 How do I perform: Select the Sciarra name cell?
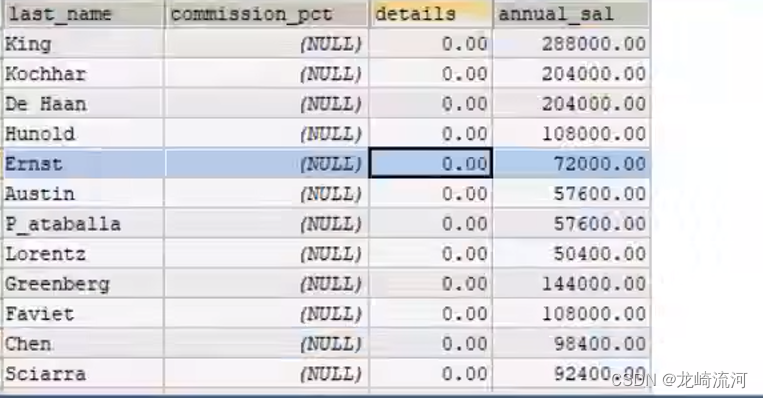83,374
